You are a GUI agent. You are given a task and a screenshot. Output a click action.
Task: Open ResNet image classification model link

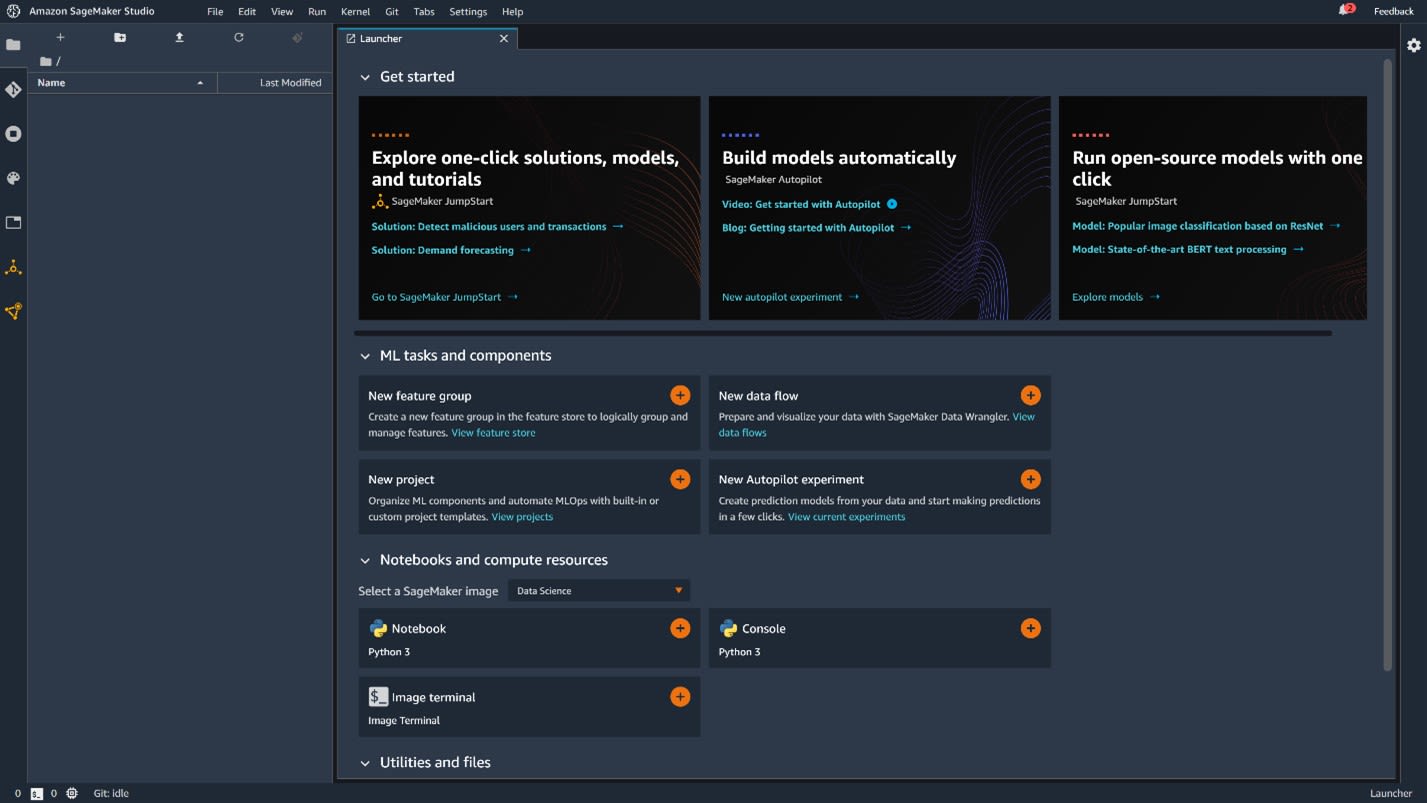pos(1206,226)
